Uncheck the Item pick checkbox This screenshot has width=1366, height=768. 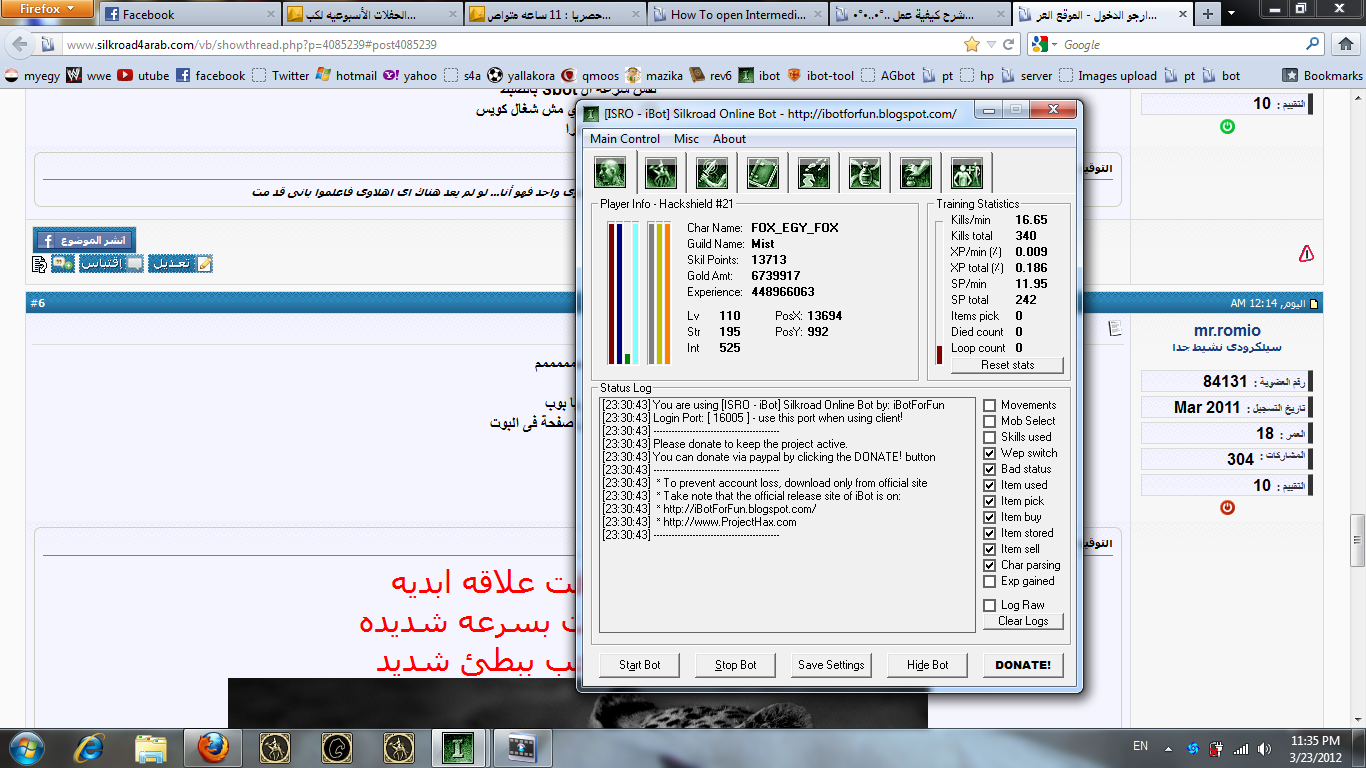[x=990, y=501]
